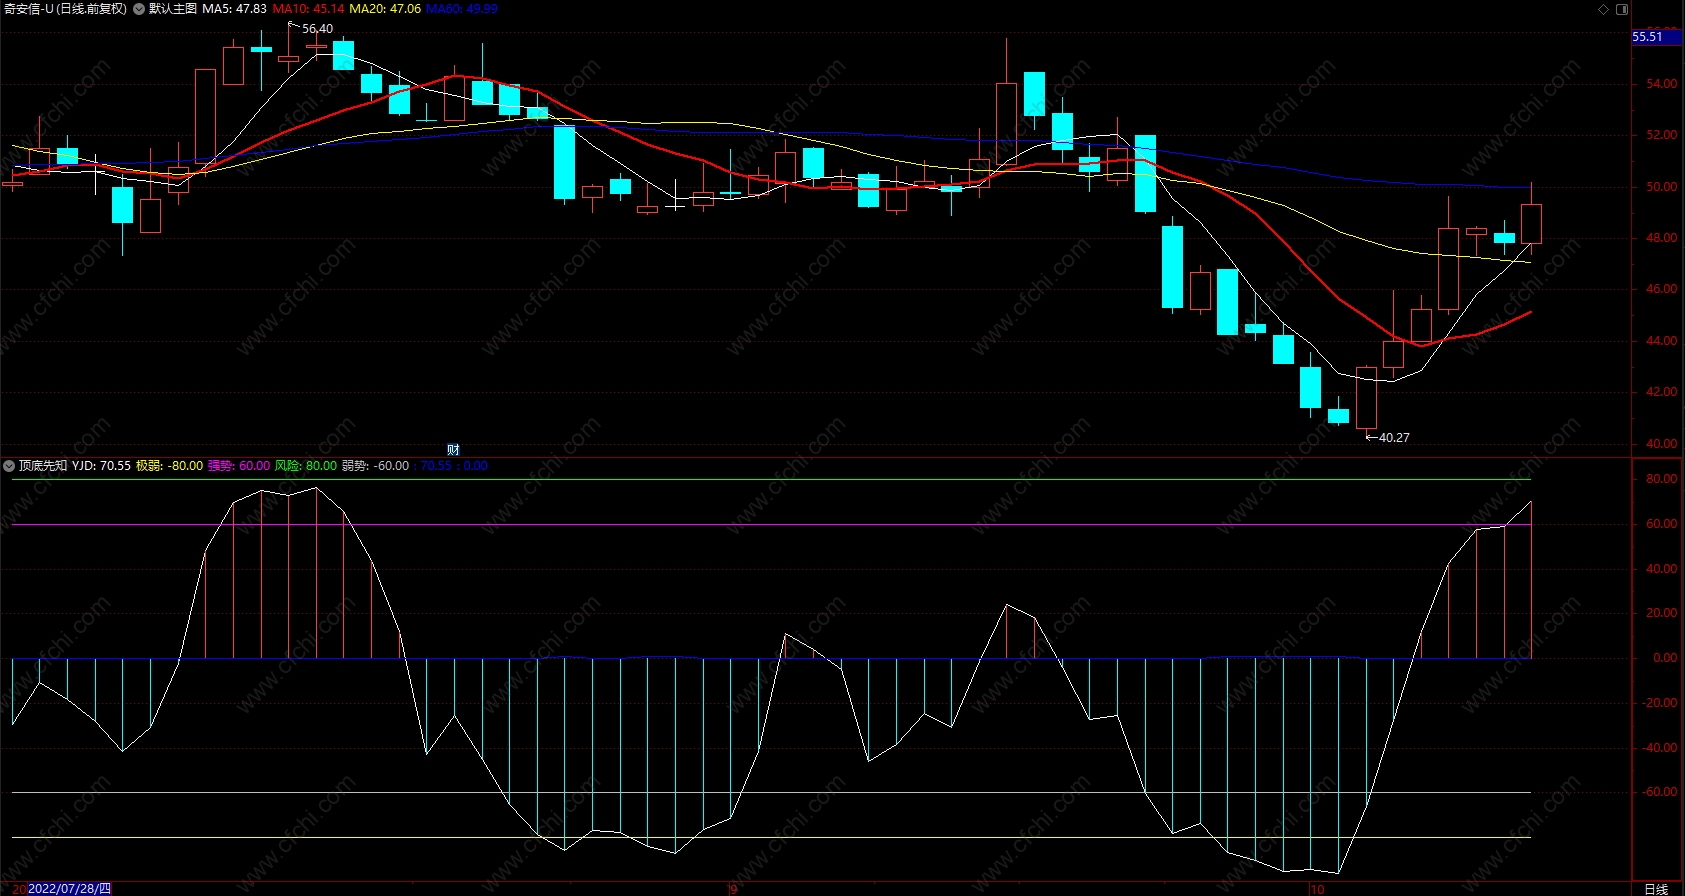
Task: Click the MA5: 47.83 value
Action: coord(234,9)
